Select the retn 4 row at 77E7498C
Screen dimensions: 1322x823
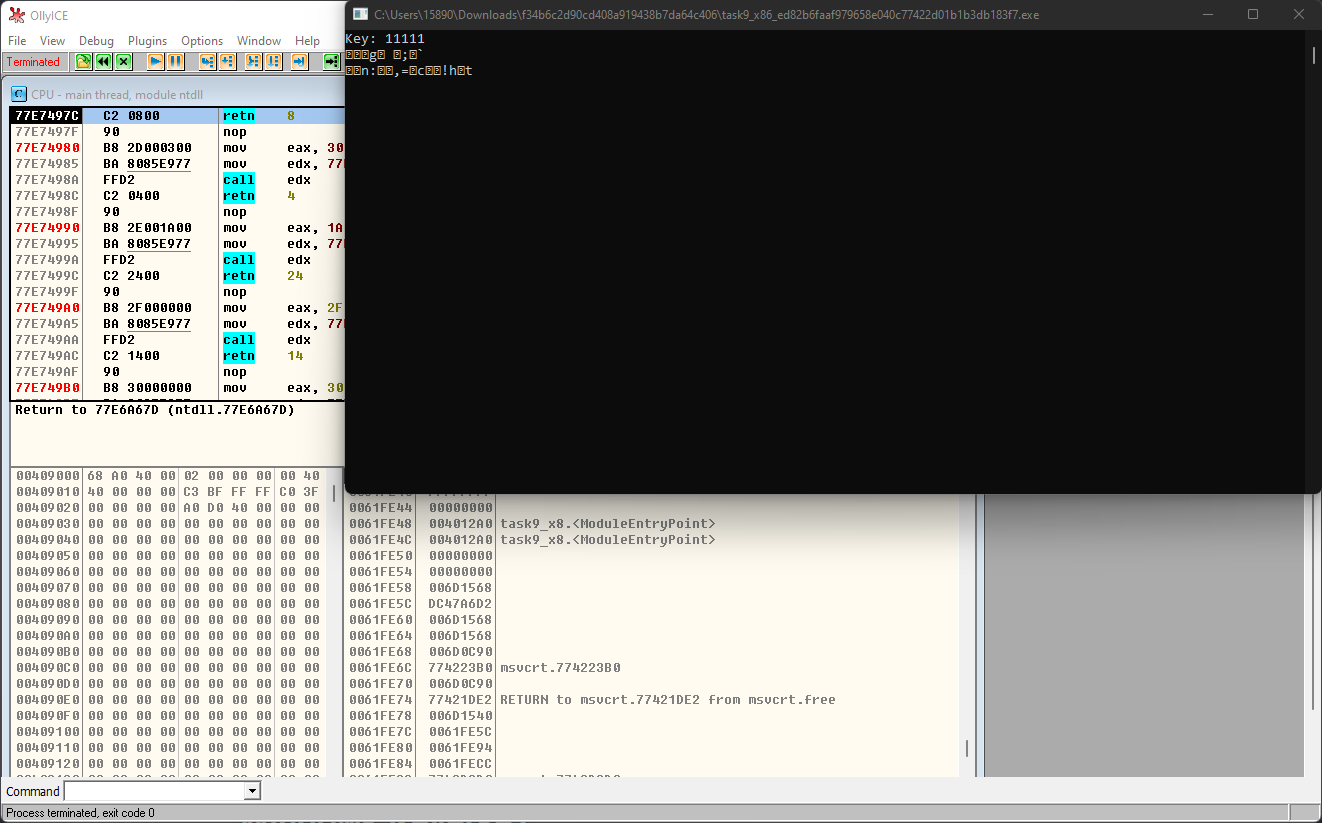(178, 196)
